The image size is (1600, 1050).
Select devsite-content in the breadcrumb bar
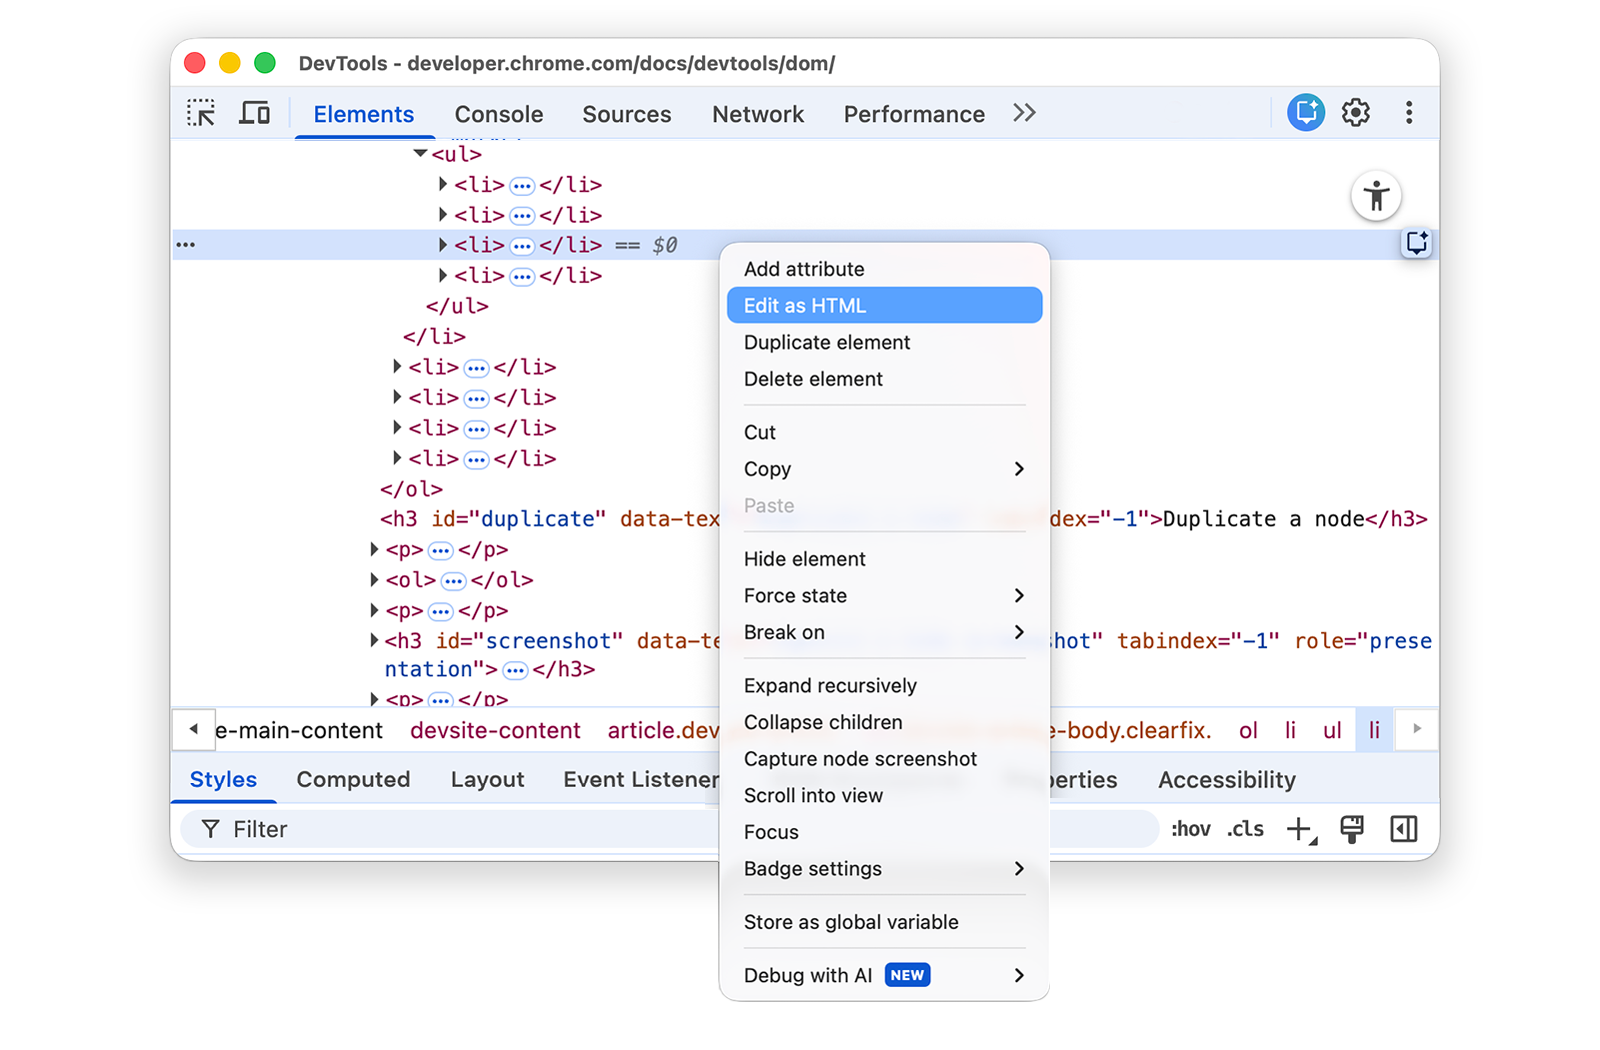click(x=495, y=730)
